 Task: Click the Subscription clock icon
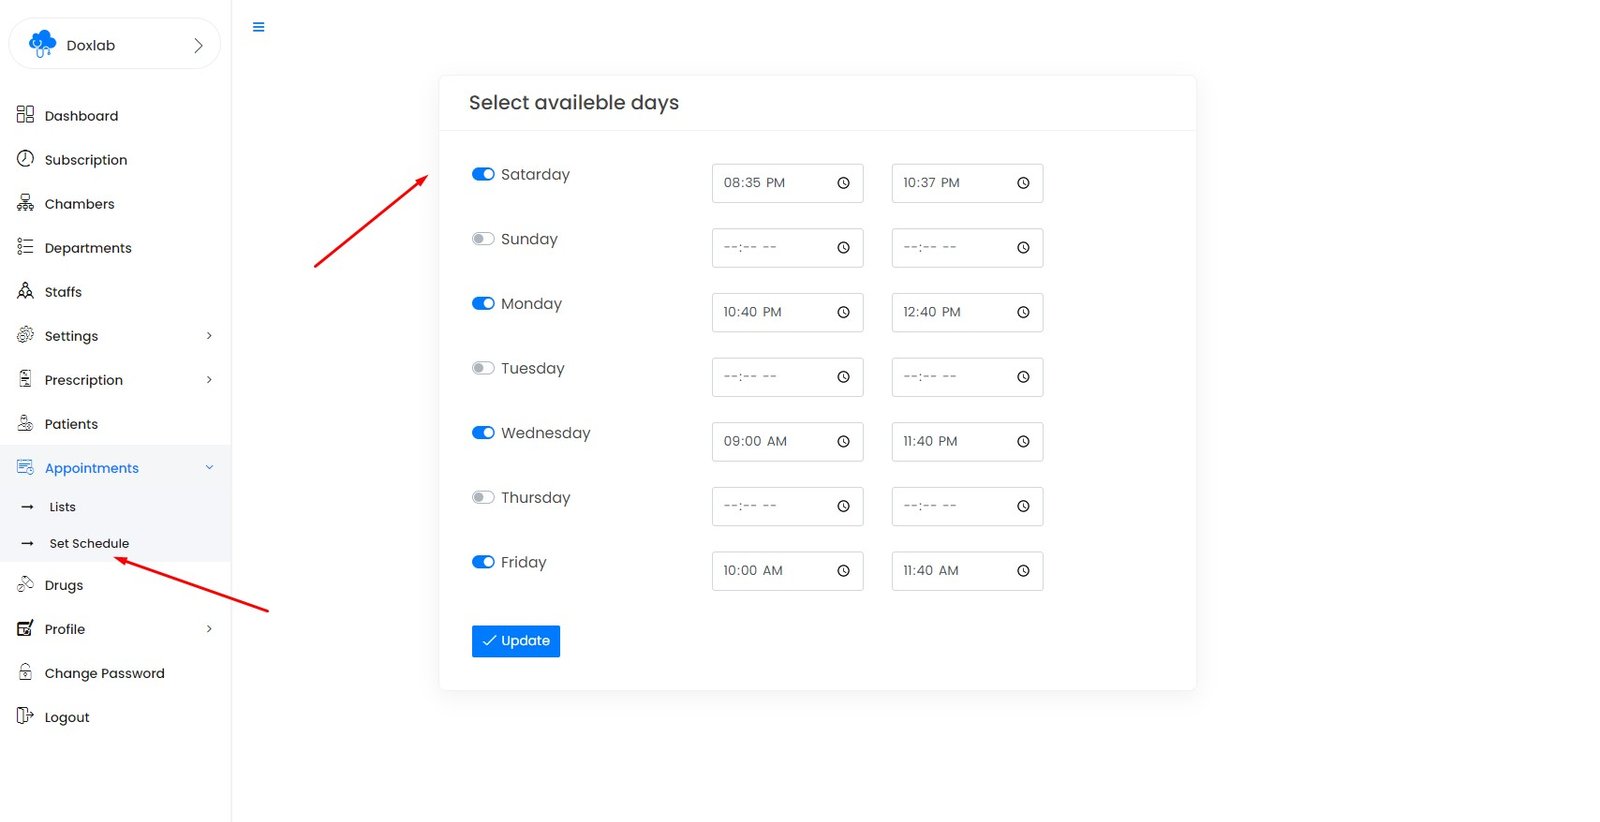[x=25, y=159]
